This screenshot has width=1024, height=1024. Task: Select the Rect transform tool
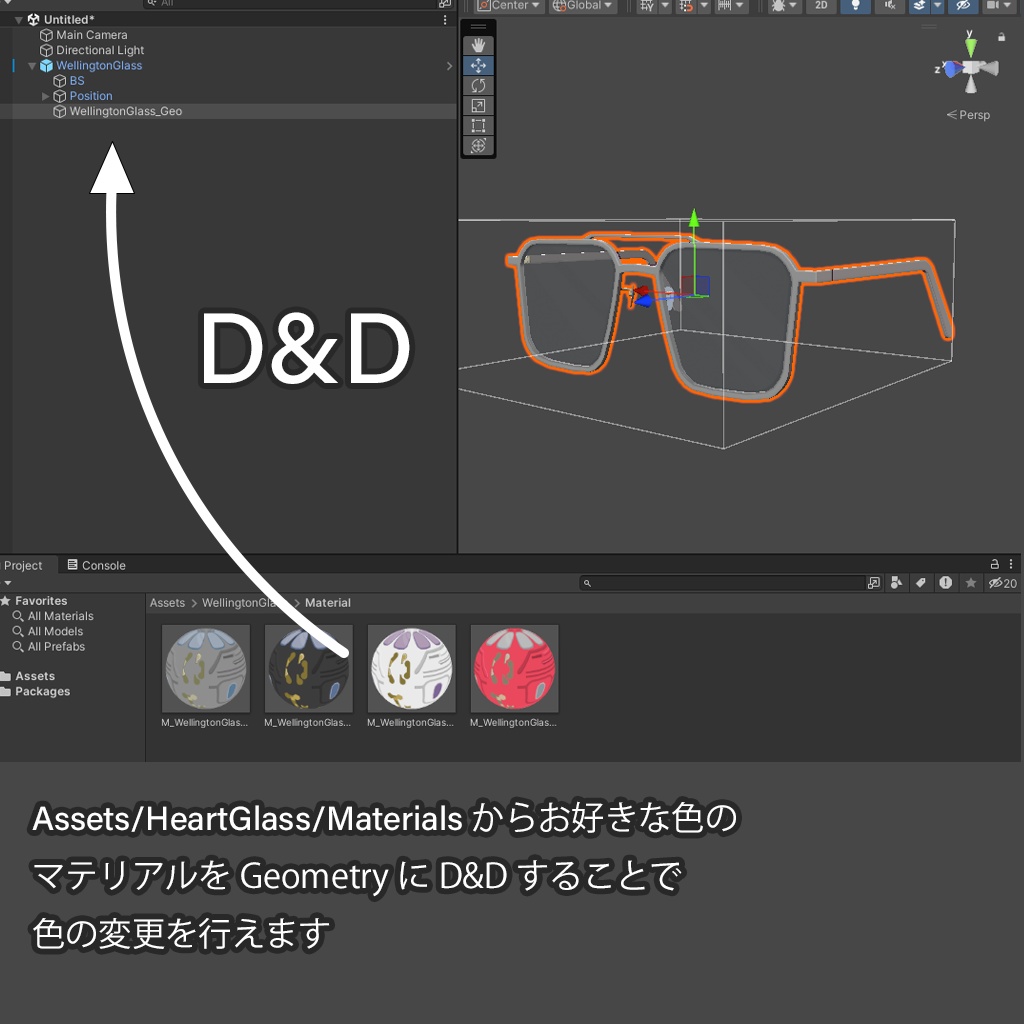coord(478,125)
